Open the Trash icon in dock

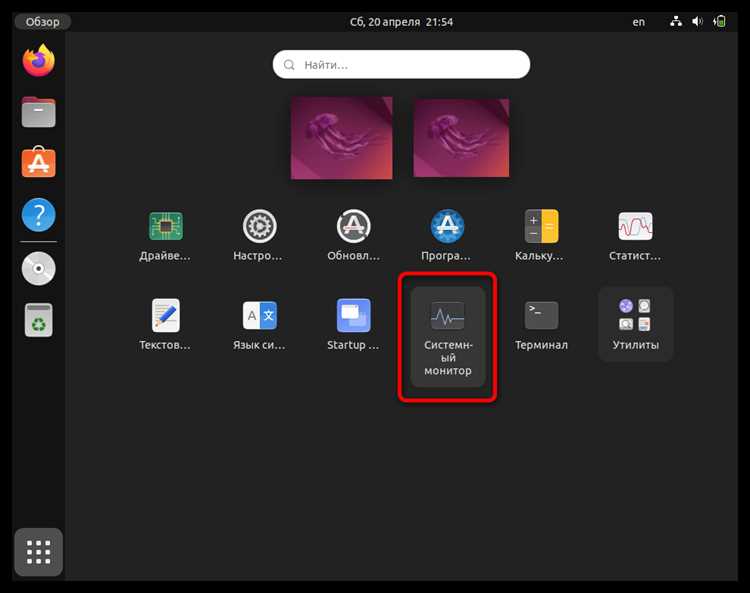(x=39, y=320)
